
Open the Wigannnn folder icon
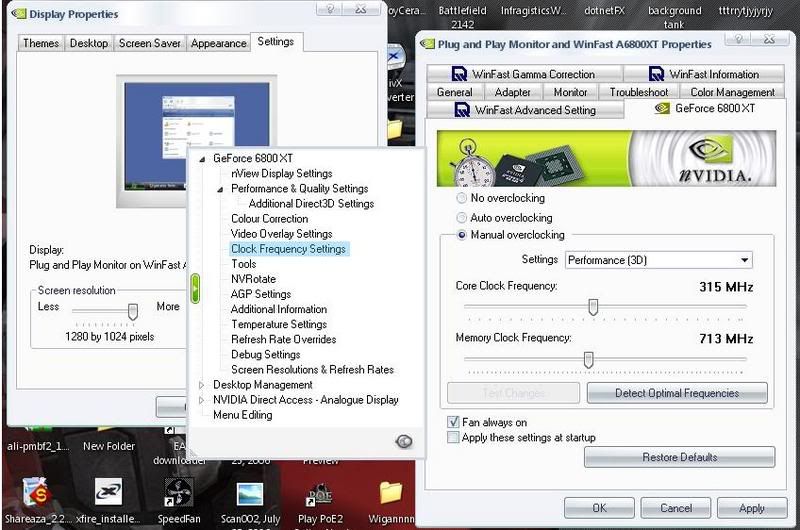coord(391,494)
